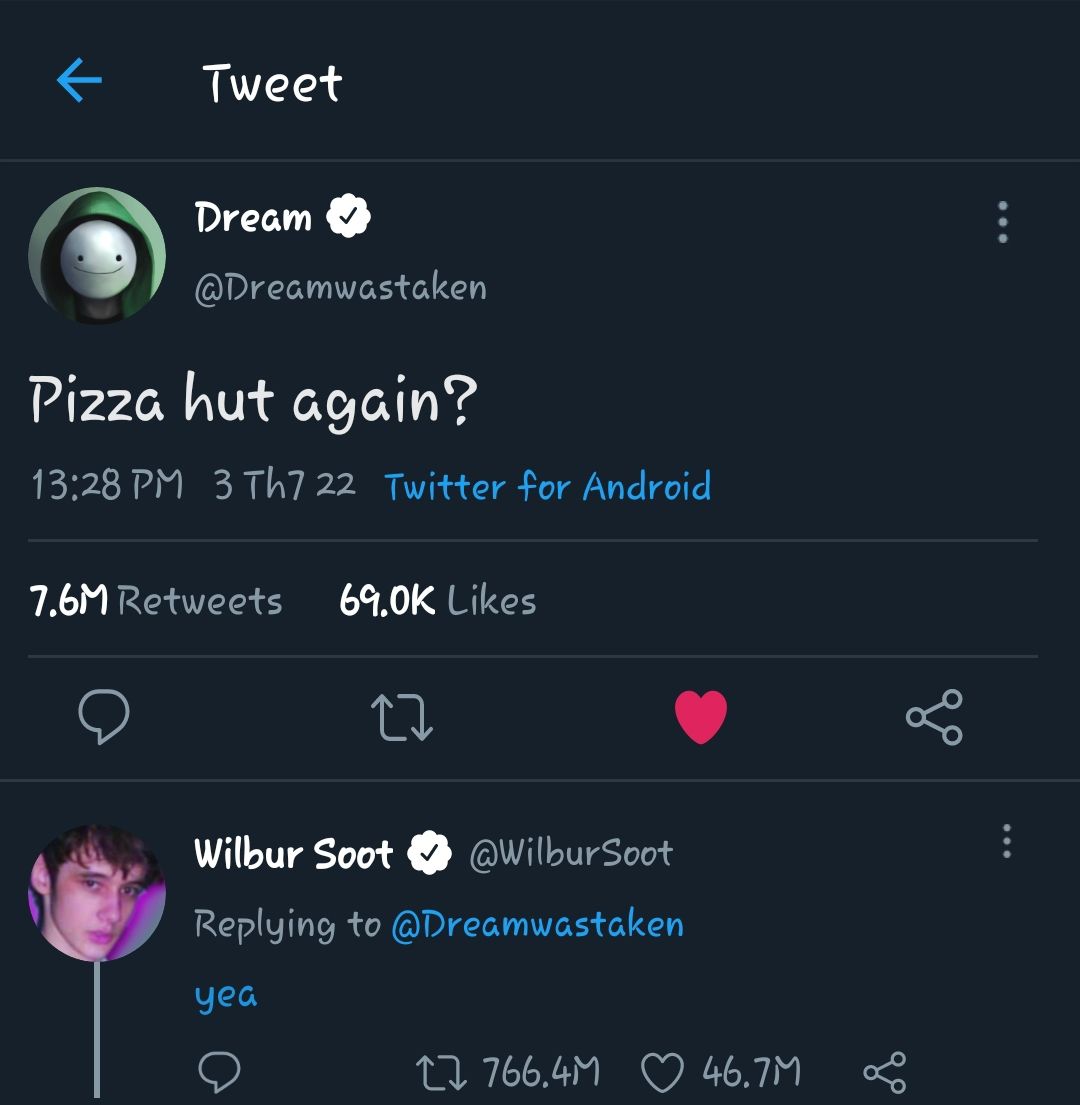Image resolution: width=1080 pixels, height=1105 pixels.
Task: Retweet Dream's Pizza hut tweet
Action: pos(402,718)
